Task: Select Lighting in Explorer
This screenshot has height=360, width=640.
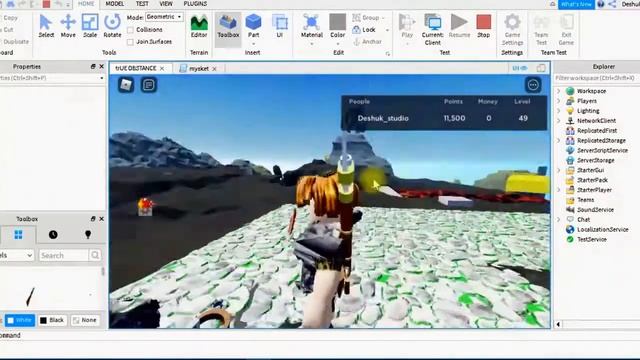Action: click(588, 111)
